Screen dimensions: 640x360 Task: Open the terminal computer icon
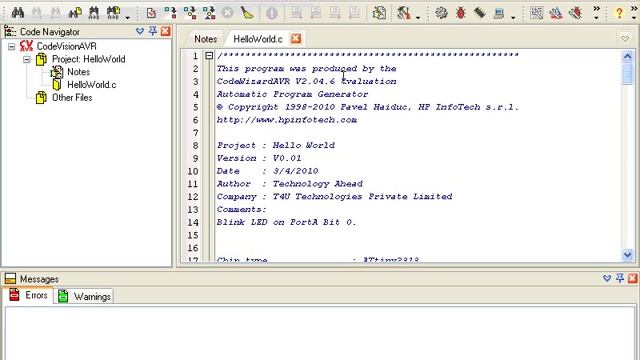(499, 13)
